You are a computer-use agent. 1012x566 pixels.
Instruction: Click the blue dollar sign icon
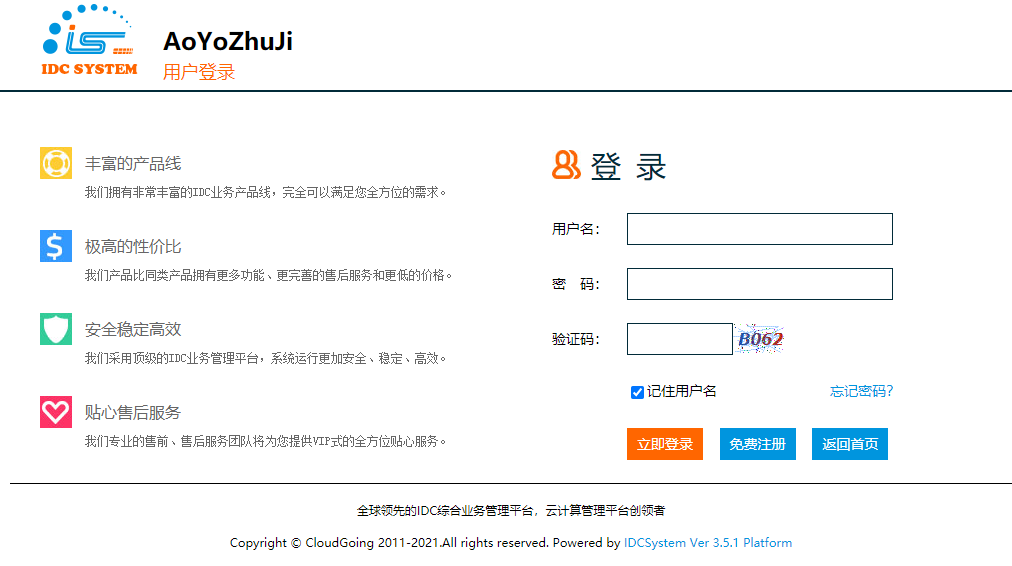(x=56, y=246)
